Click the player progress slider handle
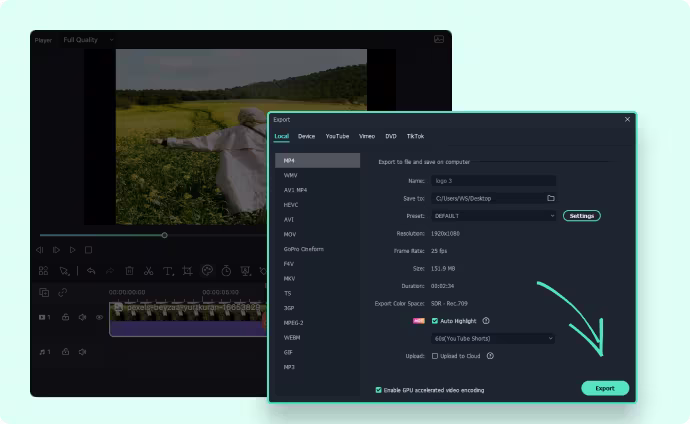The height and width of the screenshot is (424, 690). pyautogui.click(x=164, y=235)
